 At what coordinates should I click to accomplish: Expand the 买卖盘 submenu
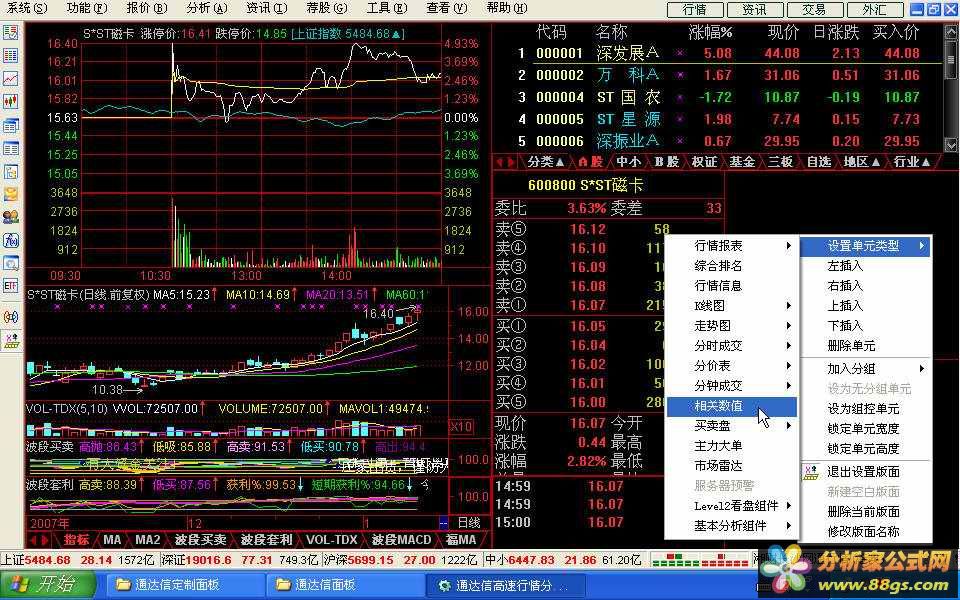pyautogui.click(x=732, y=426)
